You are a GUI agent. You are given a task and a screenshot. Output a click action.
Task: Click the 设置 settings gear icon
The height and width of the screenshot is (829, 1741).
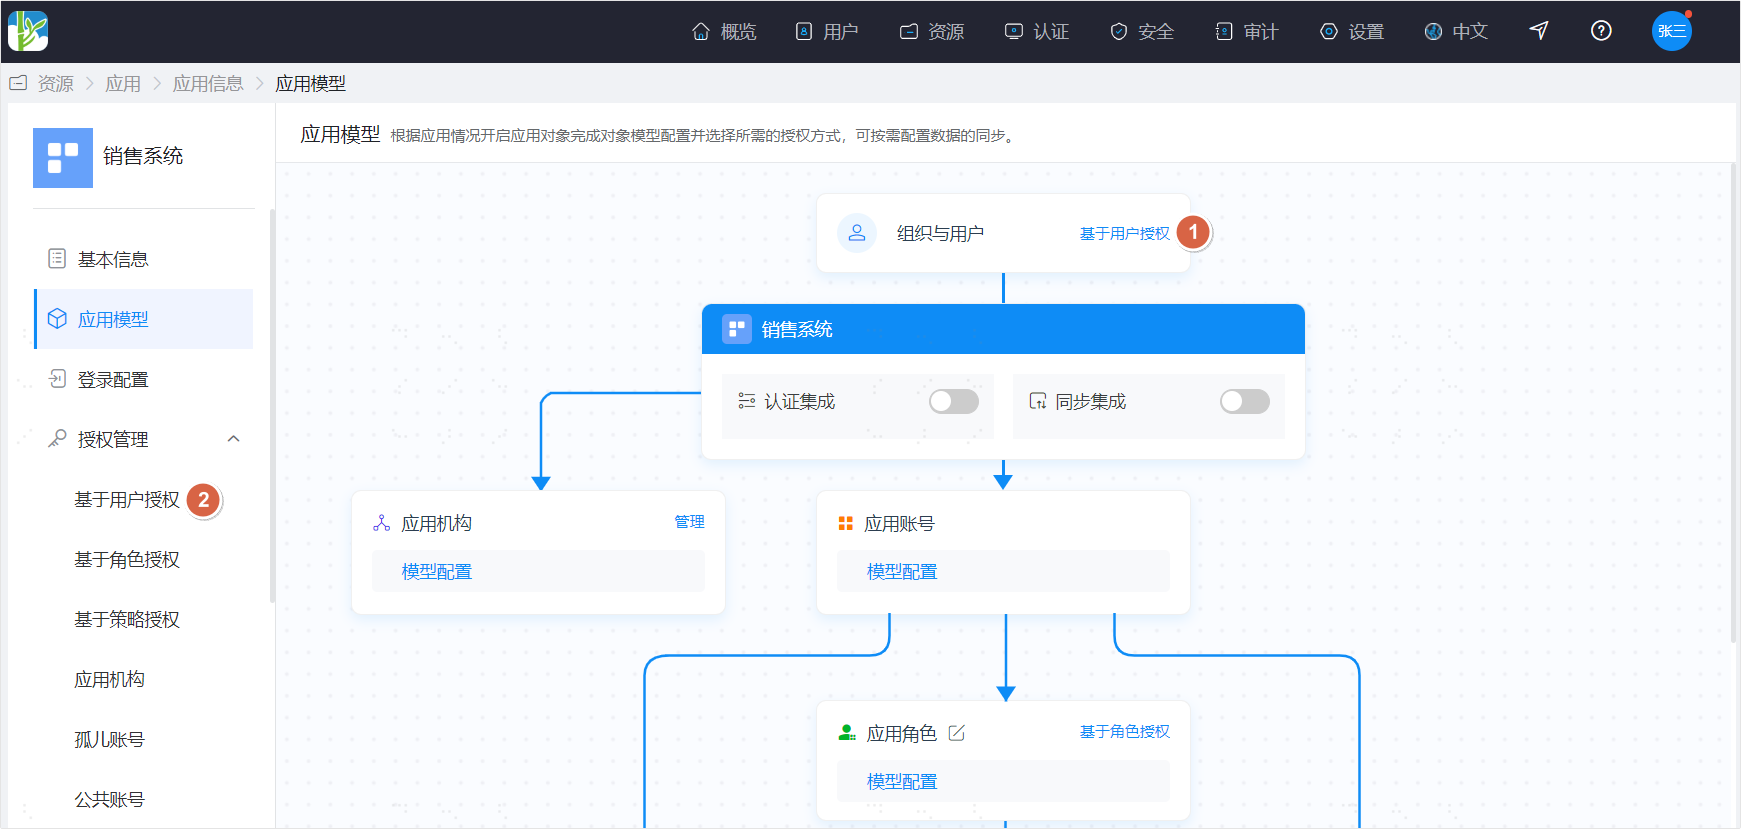1329,31
